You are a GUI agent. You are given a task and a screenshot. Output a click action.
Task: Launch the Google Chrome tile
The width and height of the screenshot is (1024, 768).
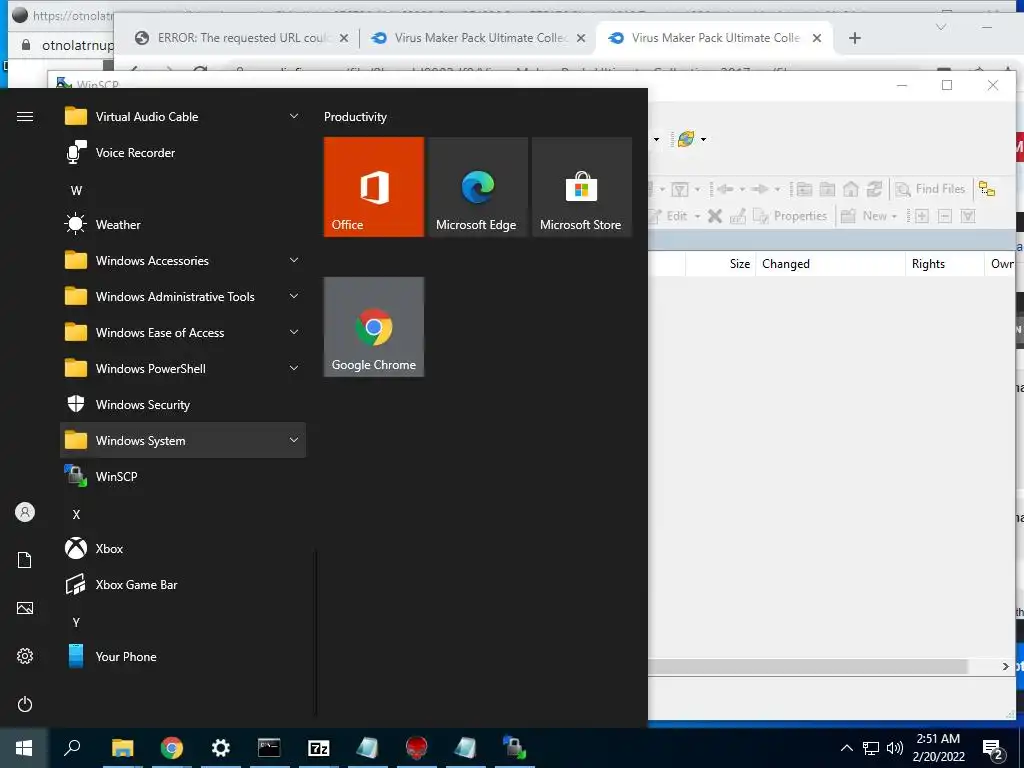[374, 327]
